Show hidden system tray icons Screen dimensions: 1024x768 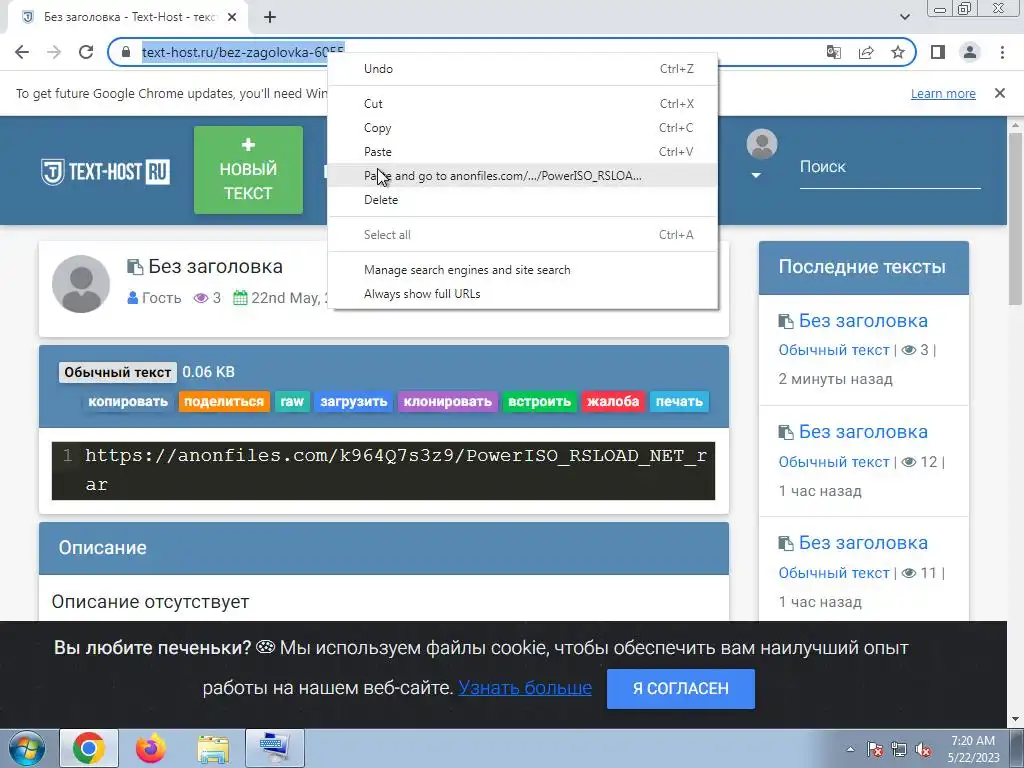pyautogui.click(x=850, y=749)
